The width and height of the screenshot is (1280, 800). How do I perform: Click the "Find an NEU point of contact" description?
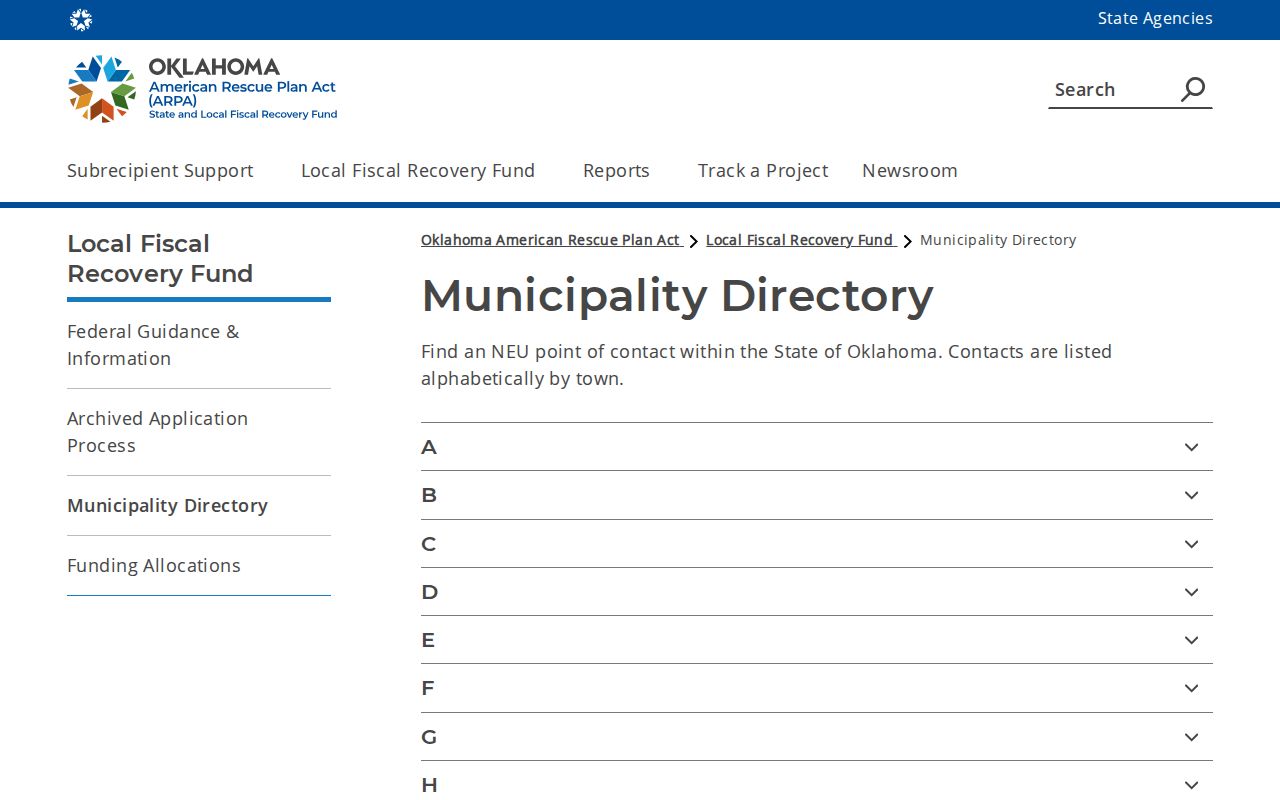pos(766,365)
